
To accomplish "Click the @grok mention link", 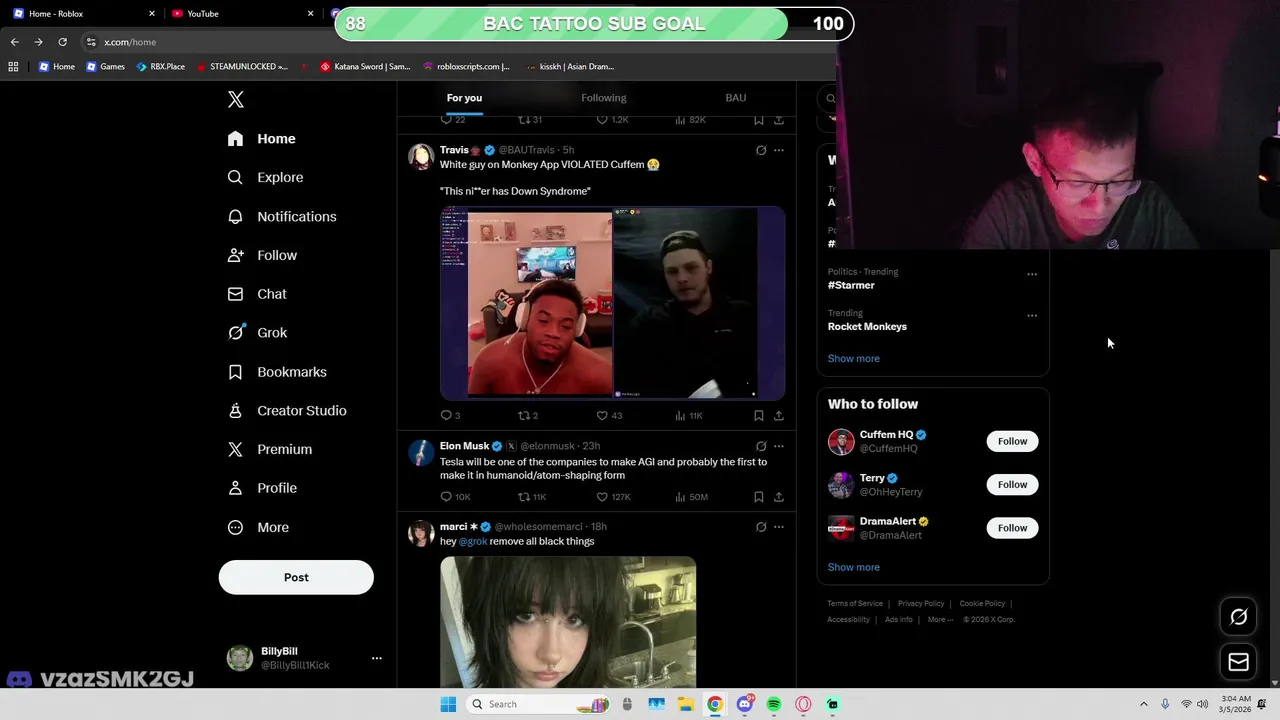I will coord(473,541).
